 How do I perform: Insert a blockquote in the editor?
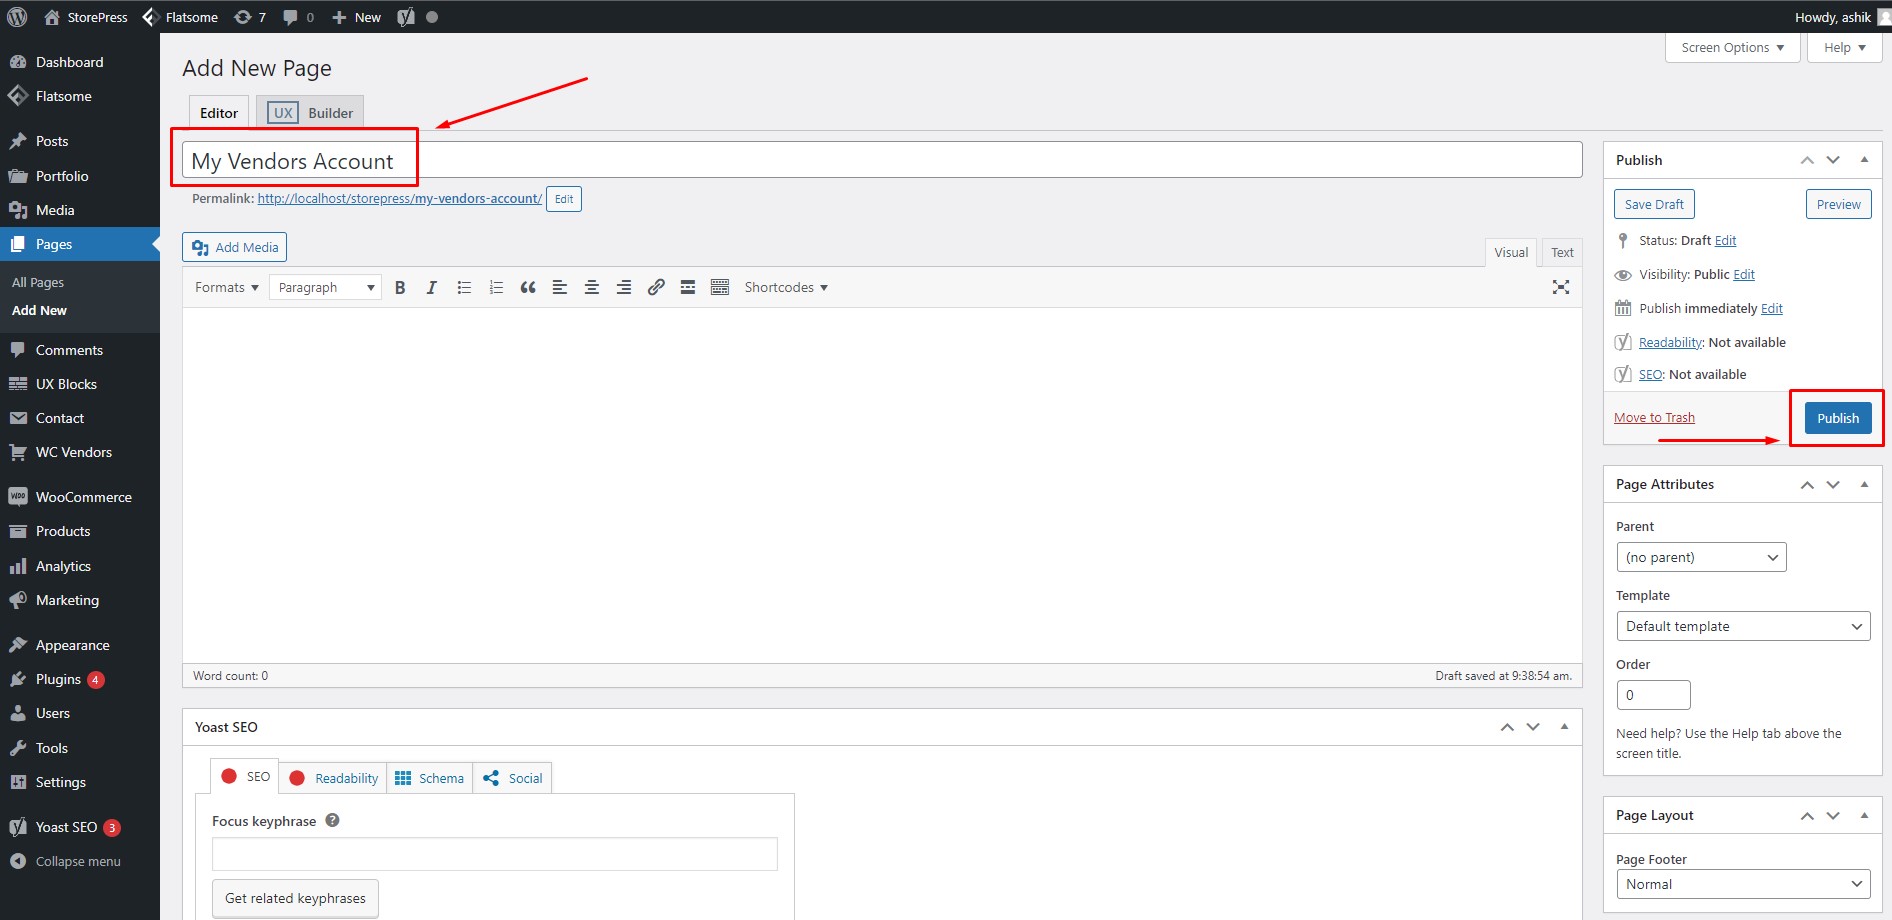click(x=528, y=288)
